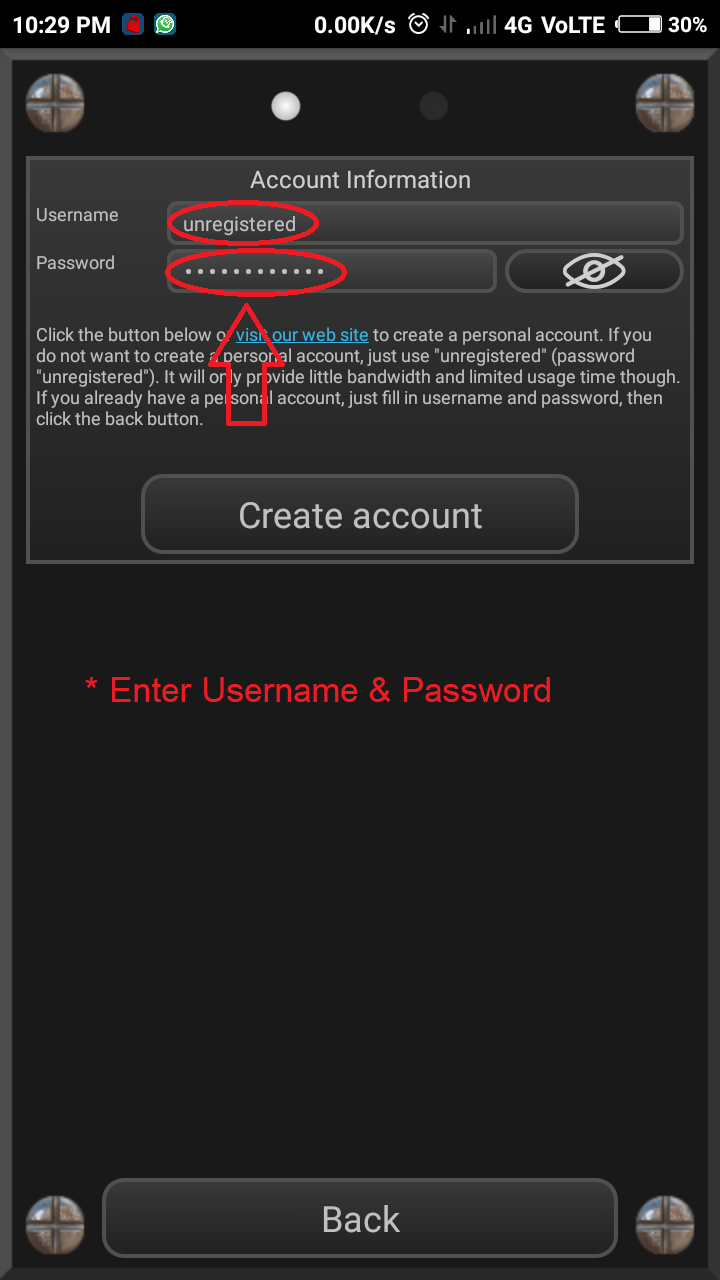Image resolution: width=720 pixels, height=1280 pixels.
Task: Tap the red notification icon in status bar
Action: (133, 25)
